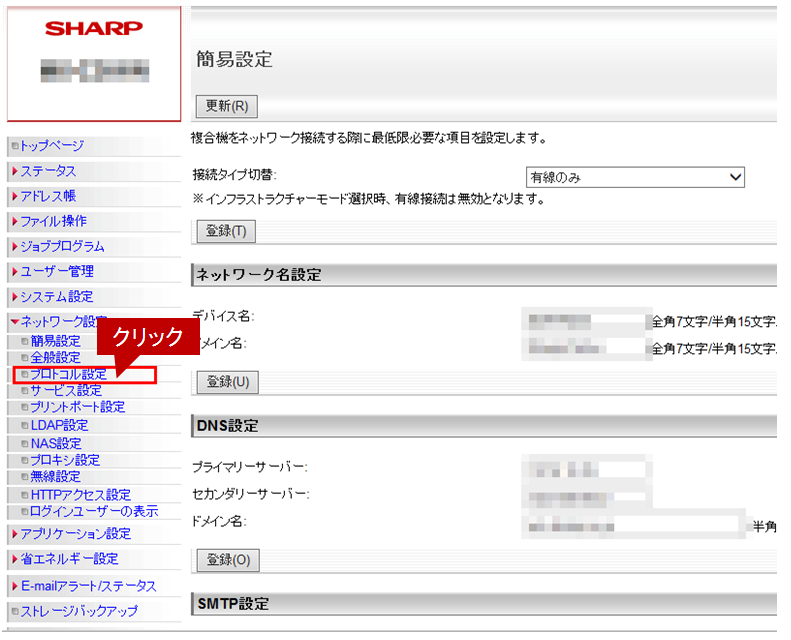The width and height of the screenshot is (791, 640).
Task: Expand the ステータス menu section
Action: click(x=48, y=171)
